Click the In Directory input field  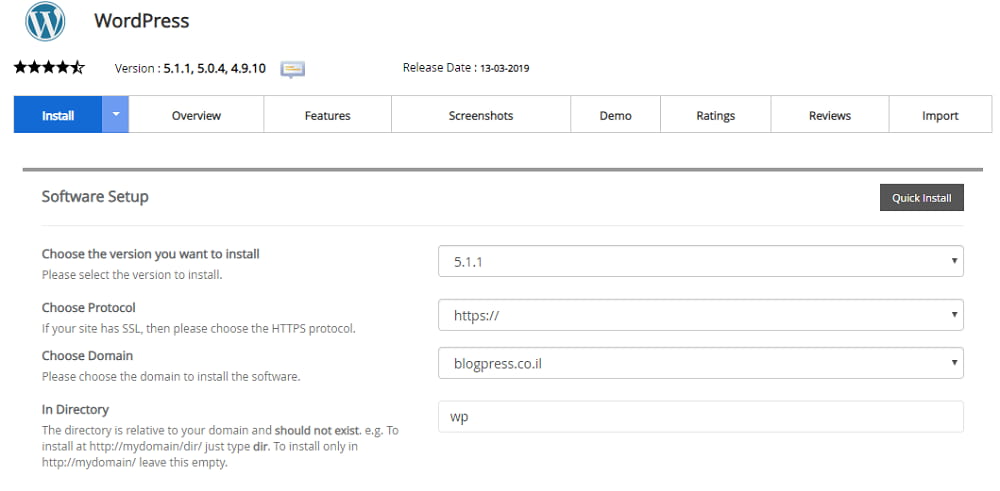click(701, 416)
